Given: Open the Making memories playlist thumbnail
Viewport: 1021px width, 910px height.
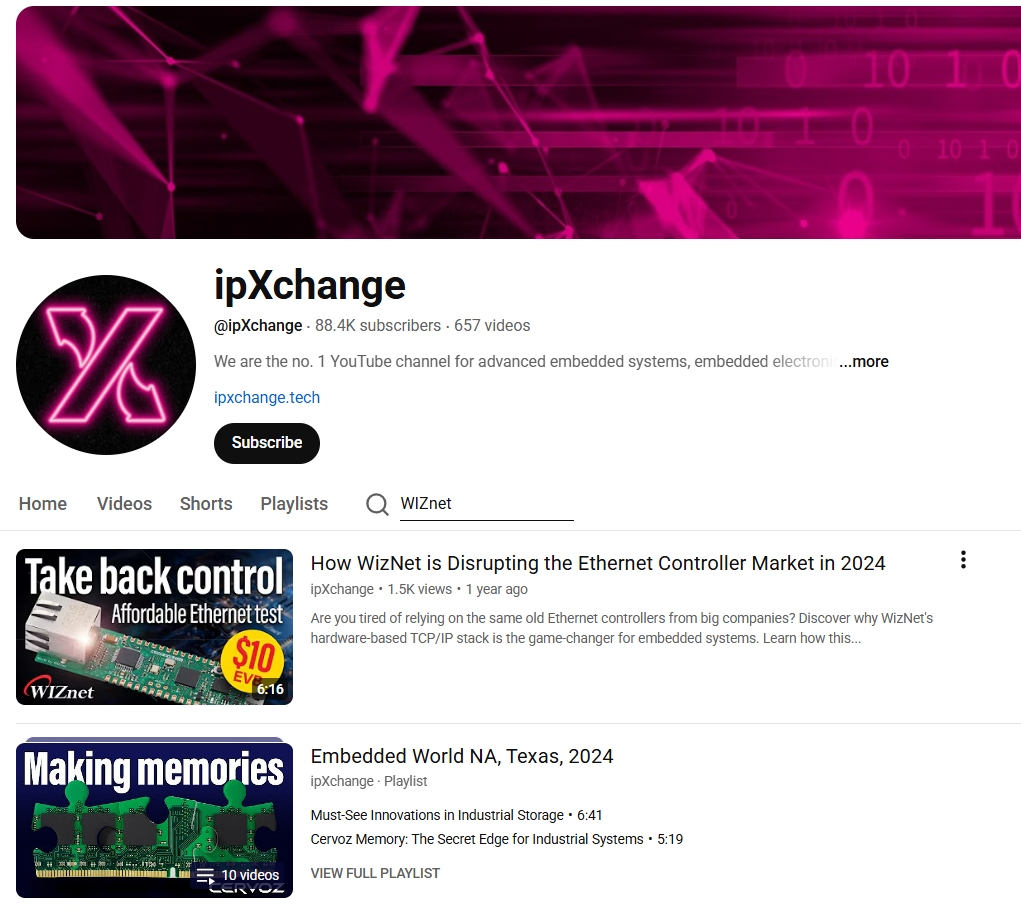Looking at the screenshot, I should (154, 820).
